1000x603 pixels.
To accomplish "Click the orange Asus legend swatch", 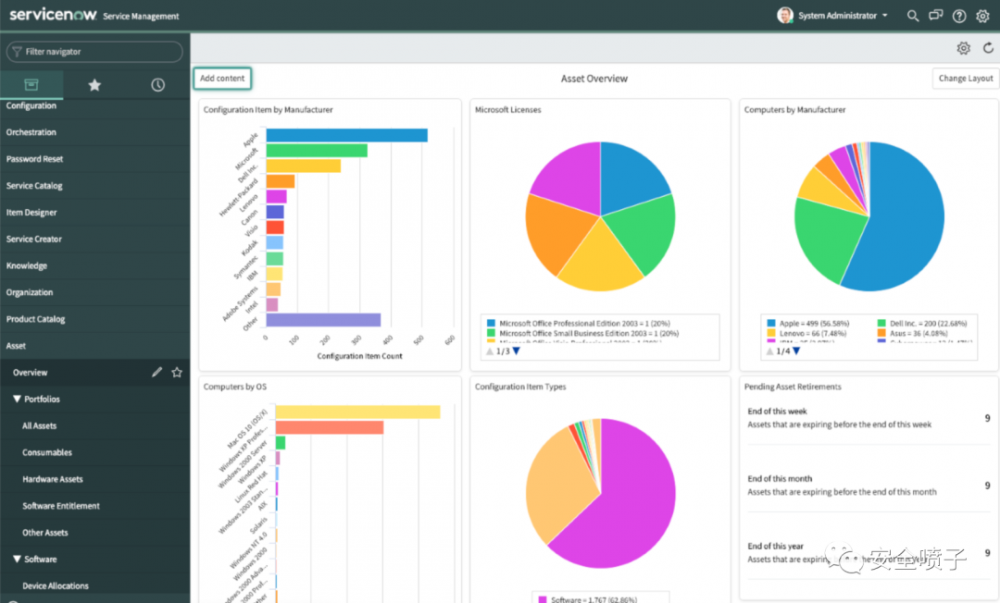I will coord(881,333).
